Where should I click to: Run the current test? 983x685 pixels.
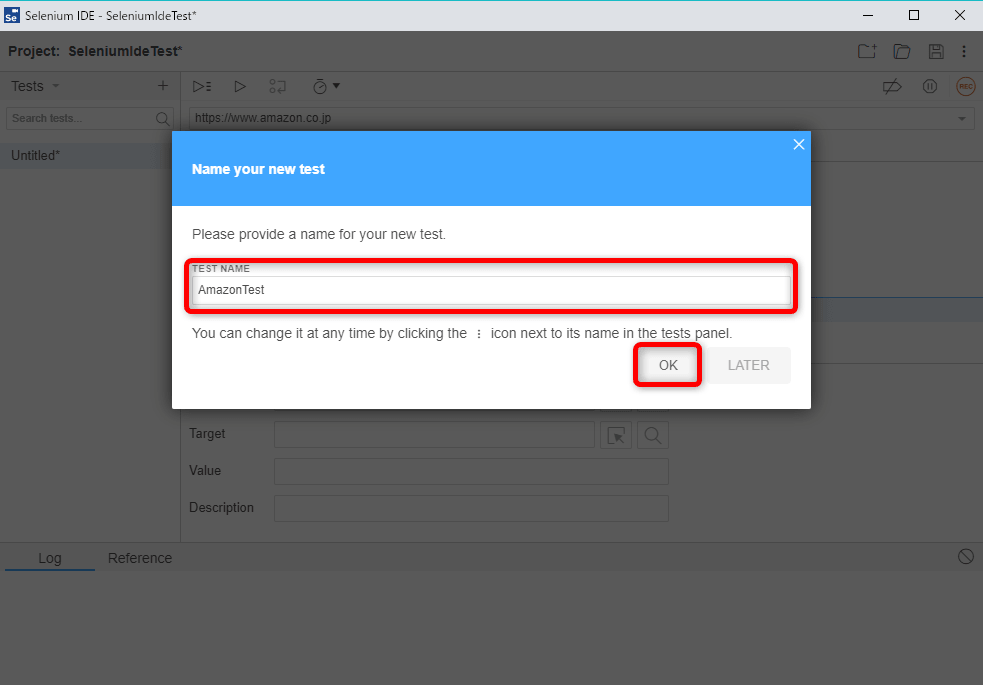pyautogui.click(x=239, y=86)
